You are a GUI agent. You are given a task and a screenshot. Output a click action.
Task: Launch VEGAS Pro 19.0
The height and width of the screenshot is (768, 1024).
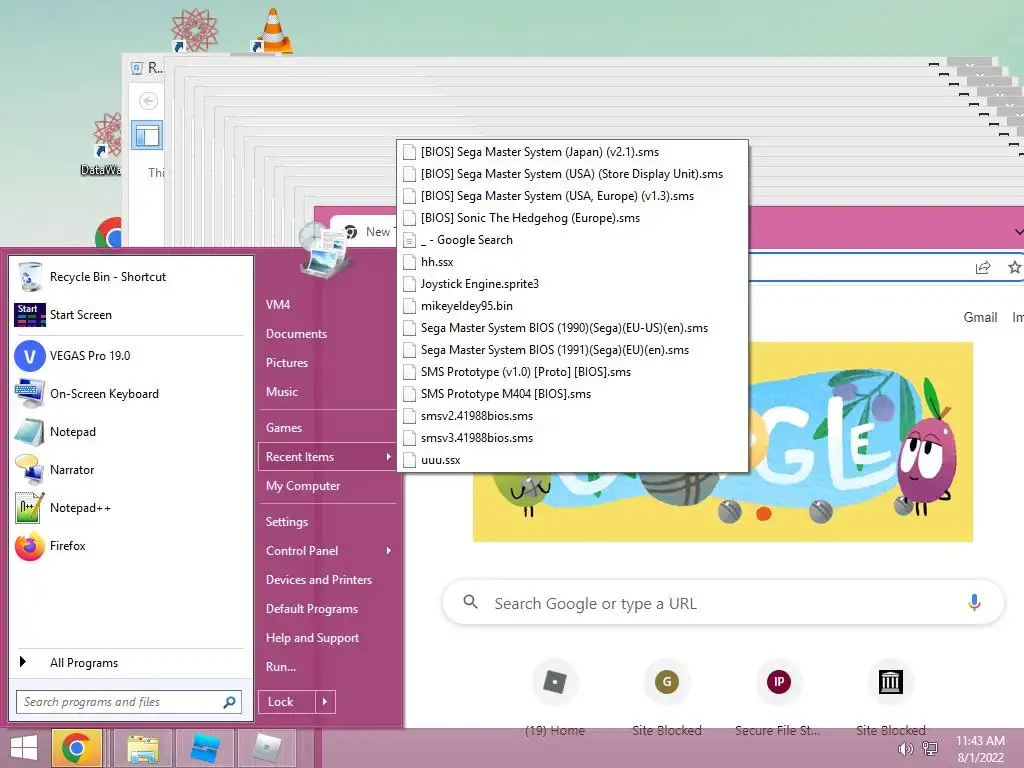[x=129, y=356]
